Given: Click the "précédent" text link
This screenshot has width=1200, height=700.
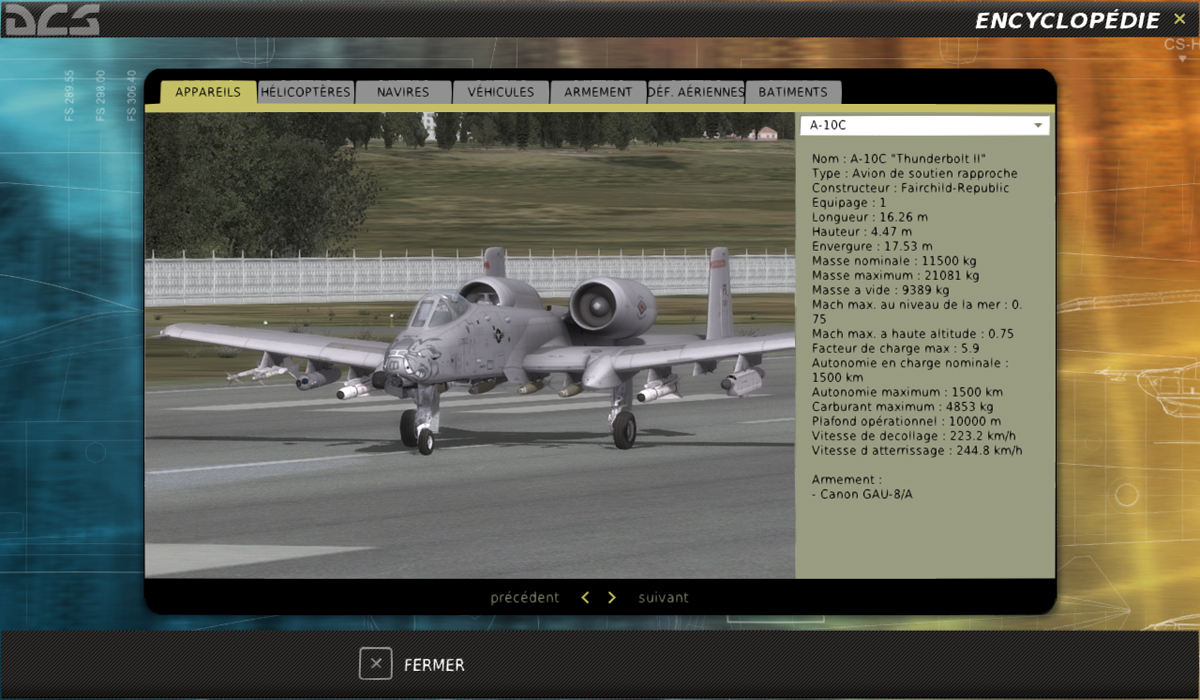Looking at the screenshot, I should (x=525, y=598).
